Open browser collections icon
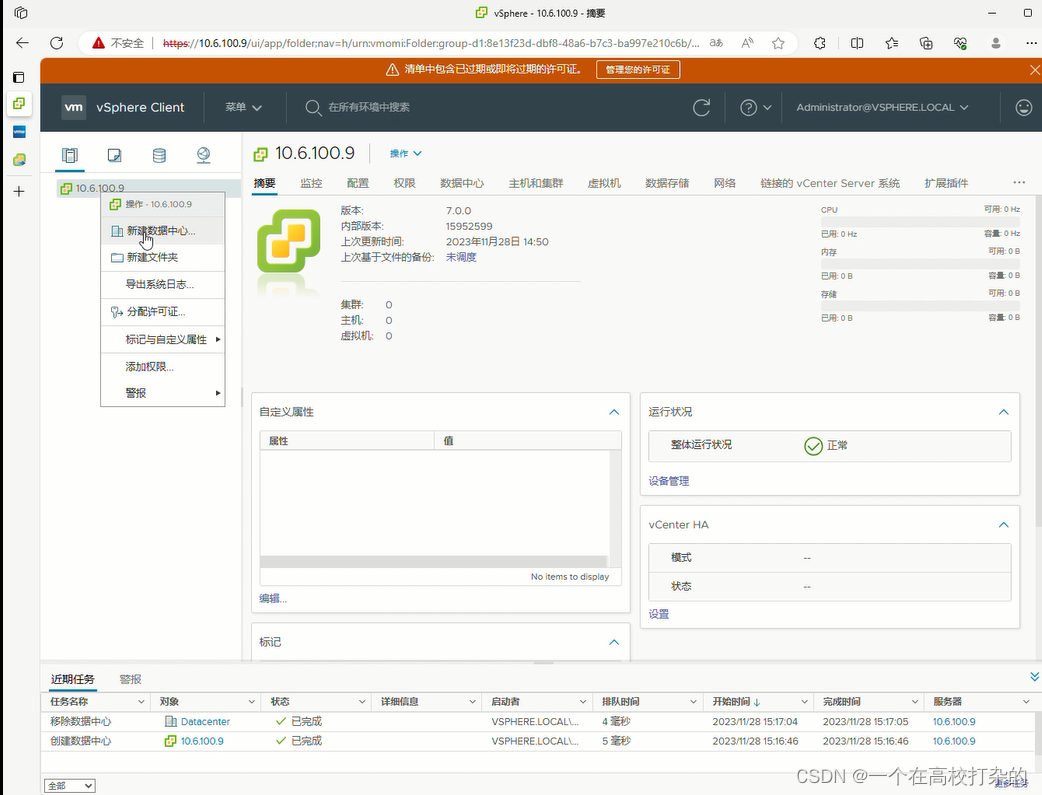Screen dimensions: 1042x795 tap(926, 43)
